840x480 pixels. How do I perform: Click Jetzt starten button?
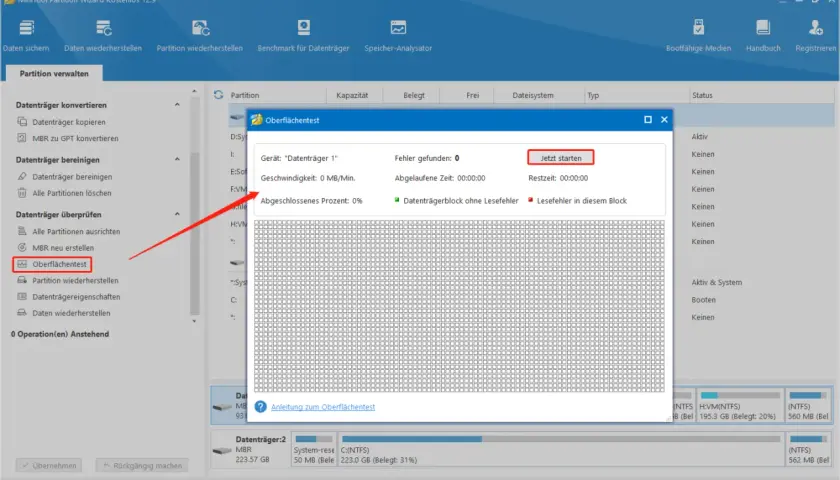click(x=560, y=158)
